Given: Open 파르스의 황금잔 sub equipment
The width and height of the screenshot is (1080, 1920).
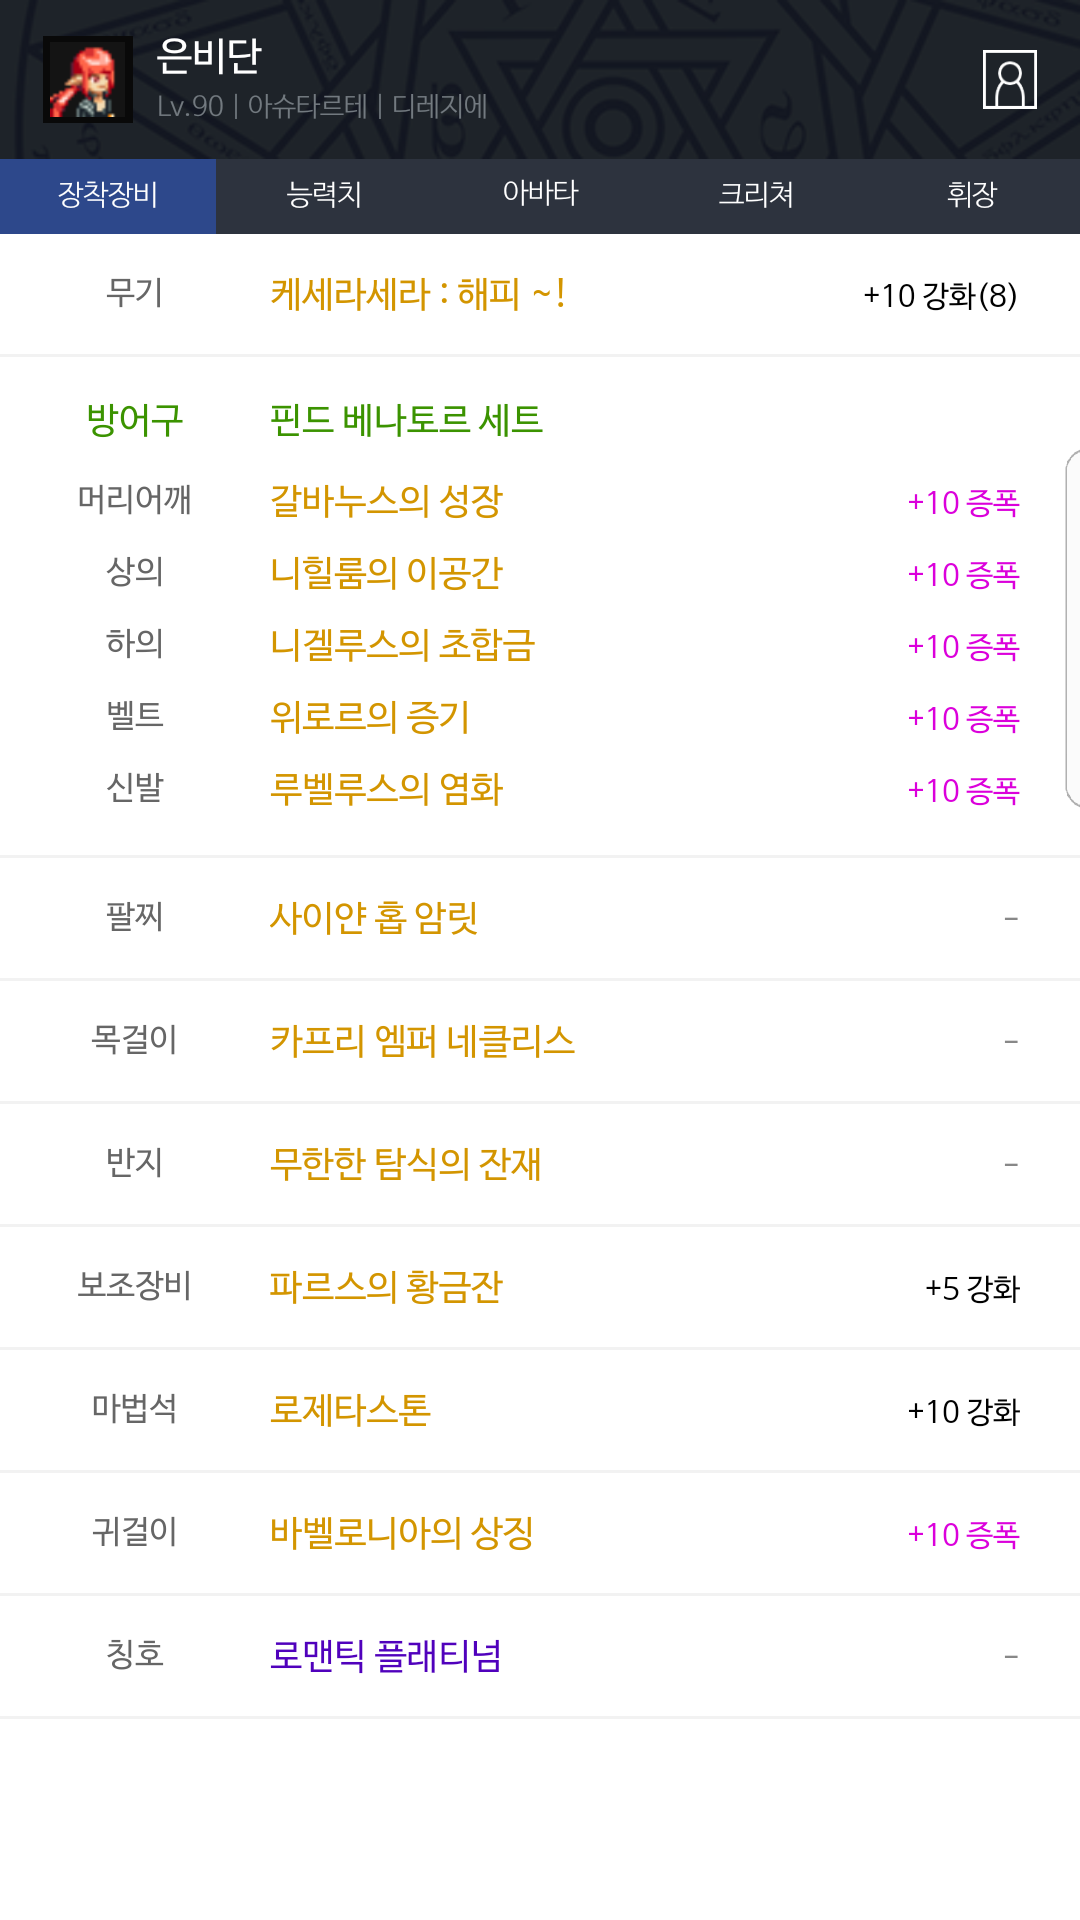Looking at the screenshot, I should (x=386, y=1287).
